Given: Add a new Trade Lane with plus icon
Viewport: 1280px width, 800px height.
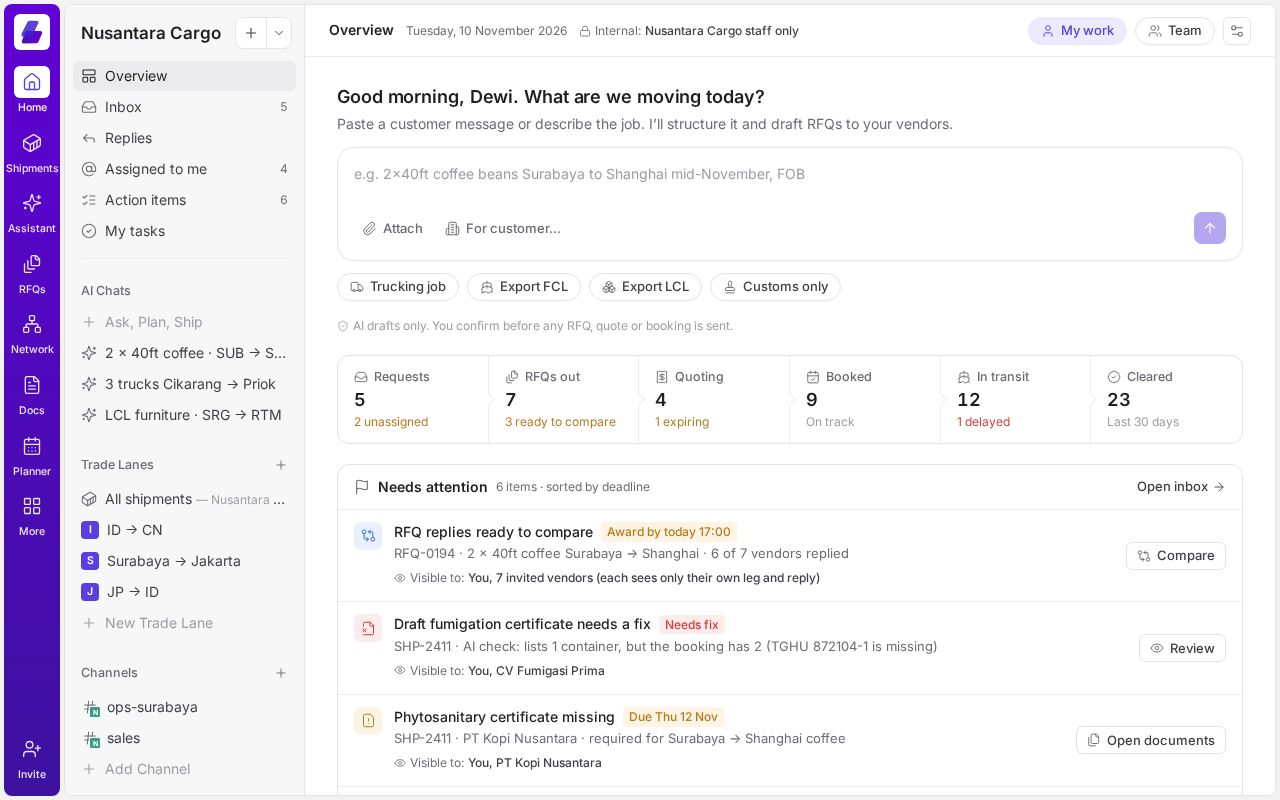Looking at the screenshot, I should pyautogui.click(x=281, y=465).
